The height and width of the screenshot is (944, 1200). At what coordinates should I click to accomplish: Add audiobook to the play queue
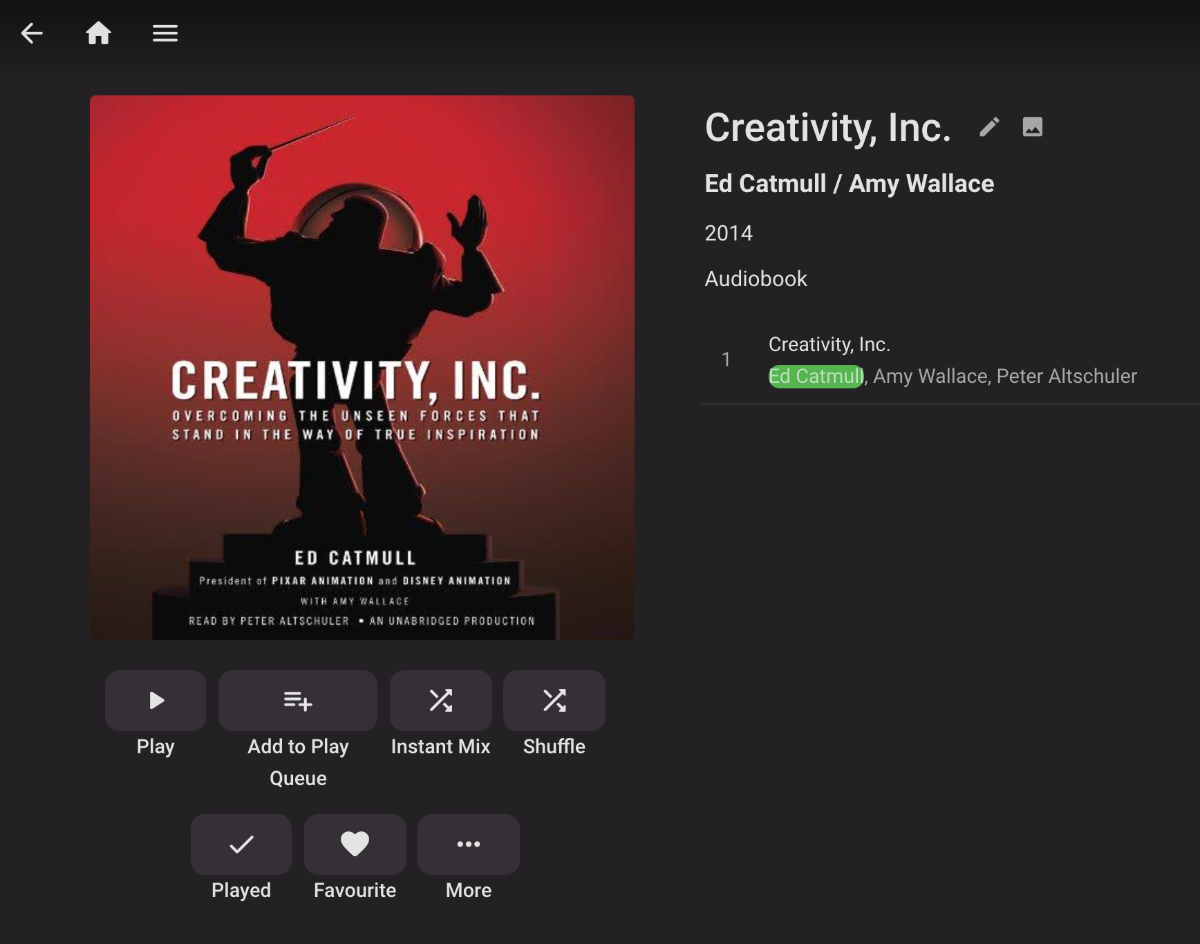tap(297, 701)
